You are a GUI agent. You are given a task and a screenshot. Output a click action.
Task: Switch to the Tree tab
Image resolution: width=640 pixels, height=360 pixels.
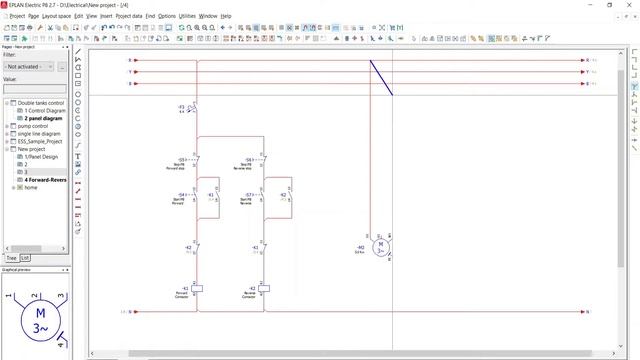pyautogui.click(x=11, y=258)
